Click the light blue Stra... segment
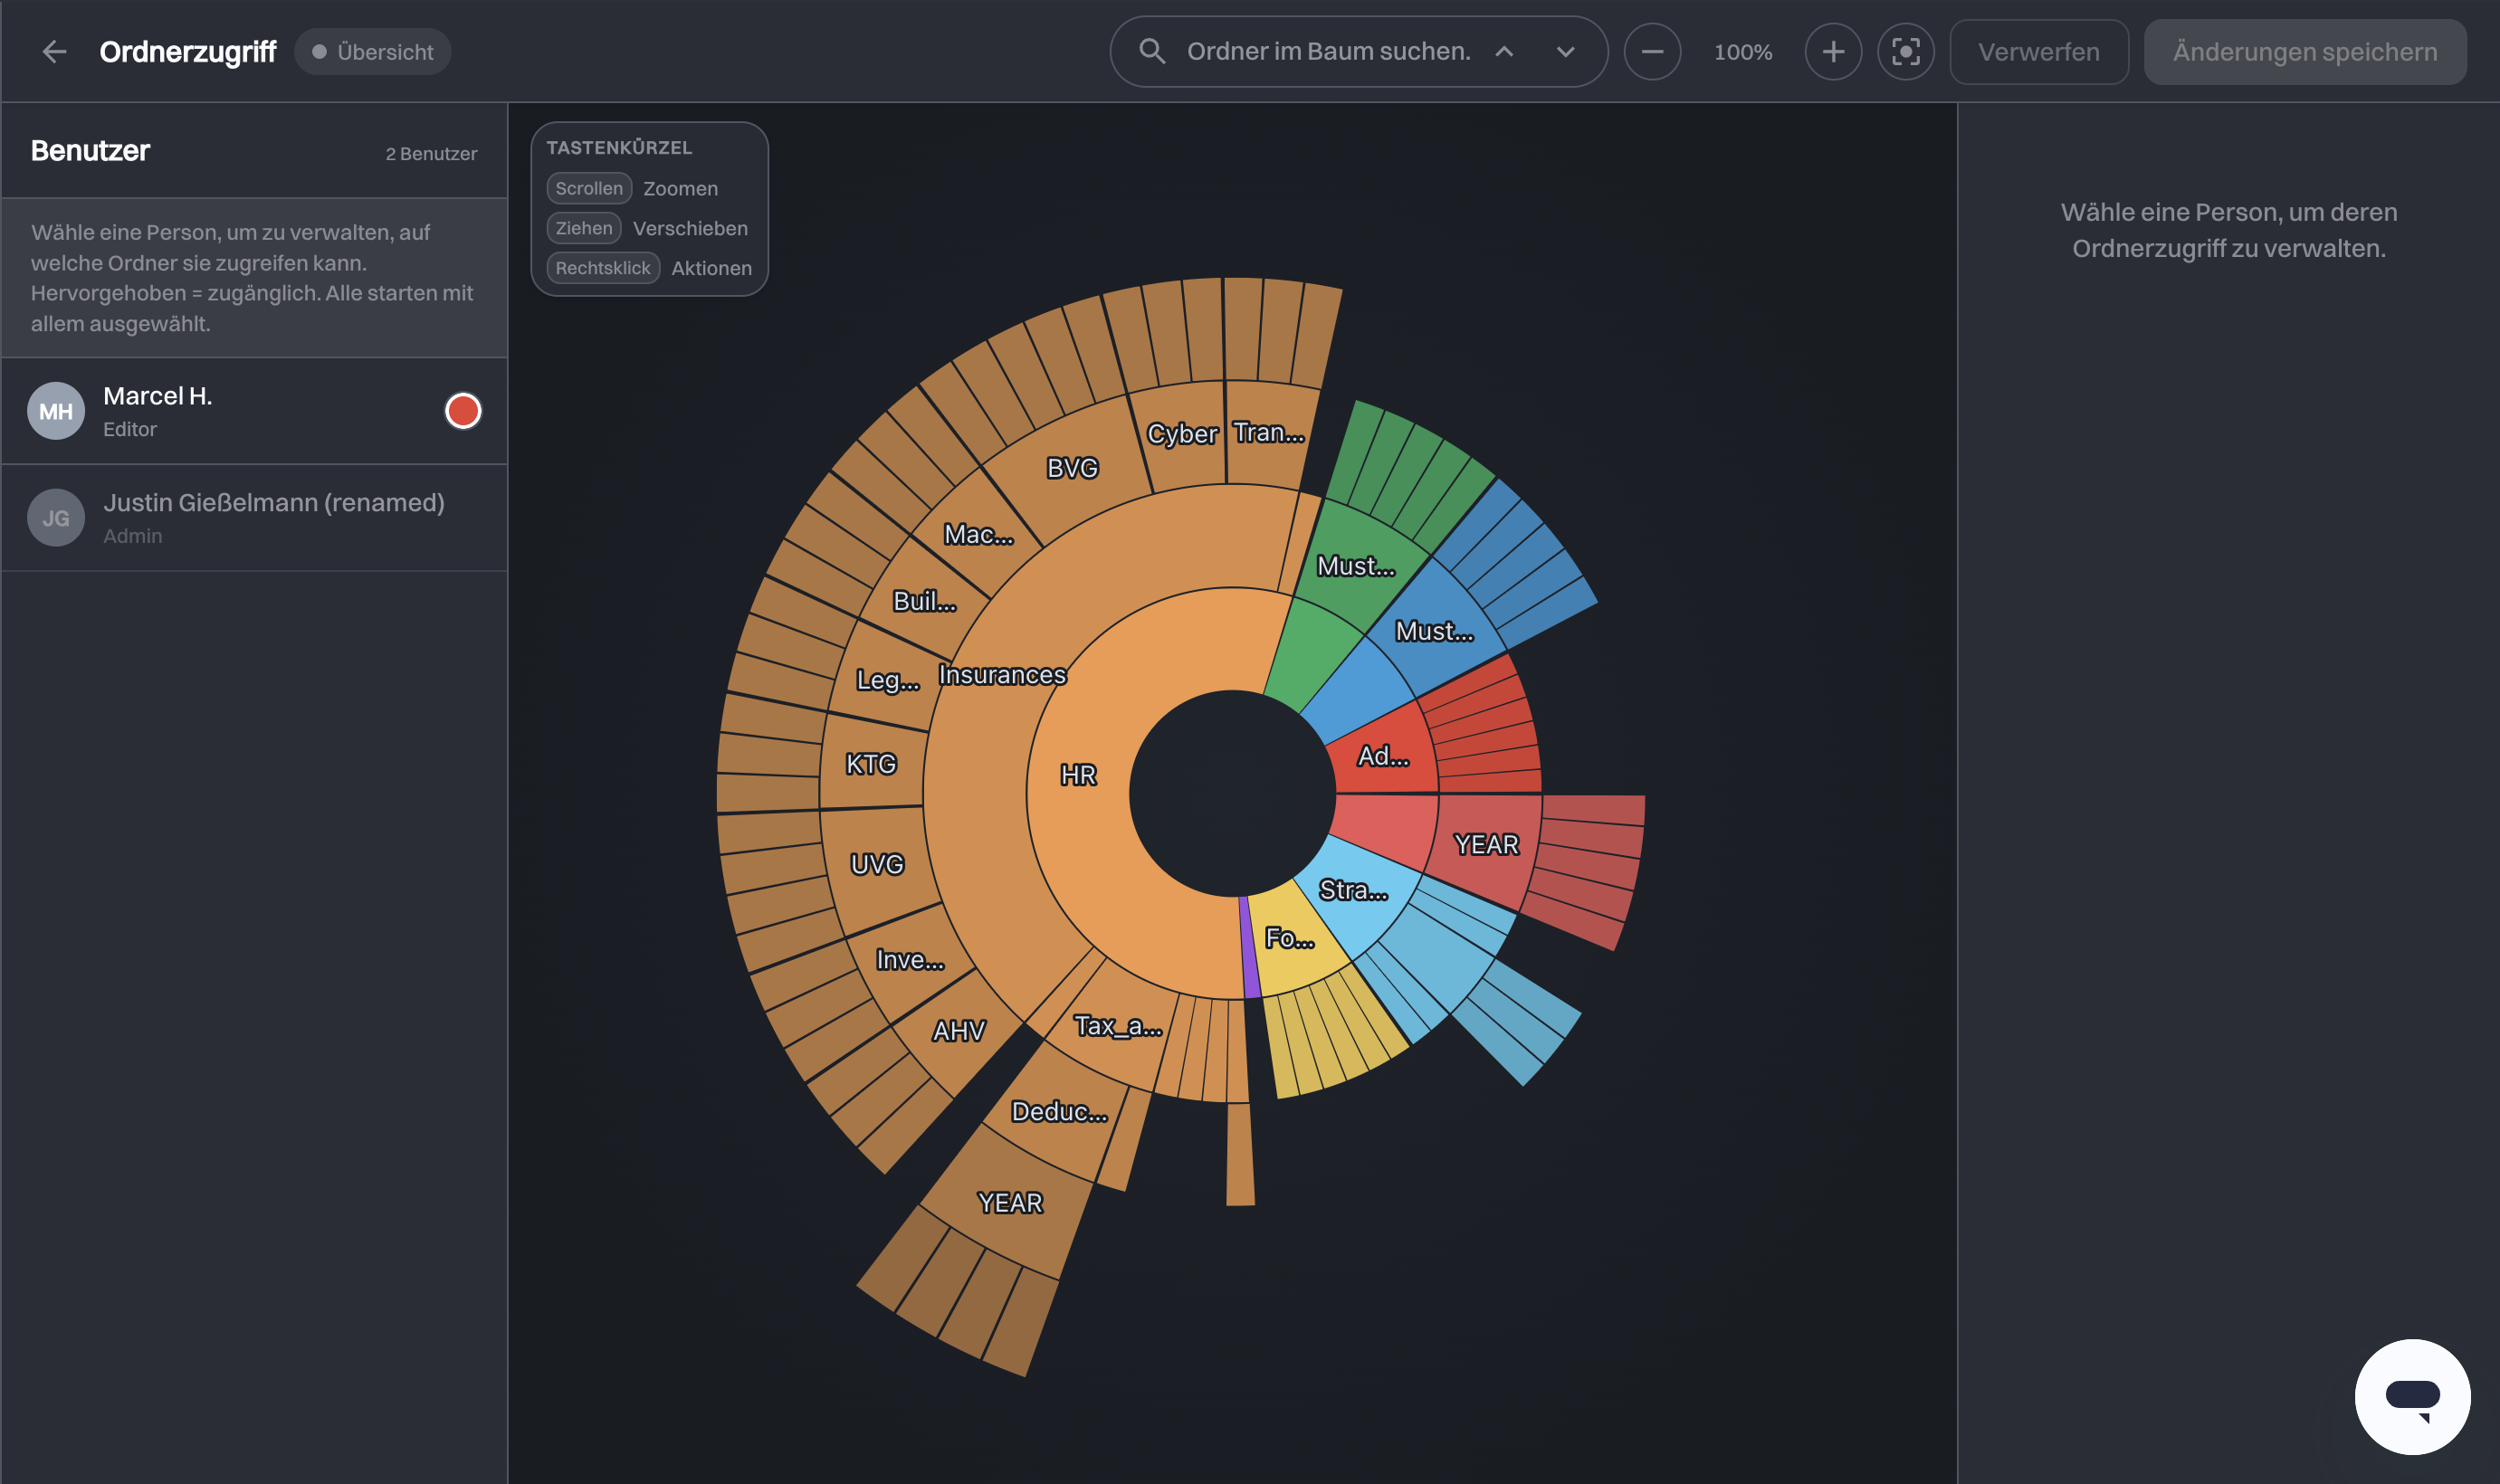Image resolution: width=2500 pixels, height=1484 pixels. tap(1352, 890)
